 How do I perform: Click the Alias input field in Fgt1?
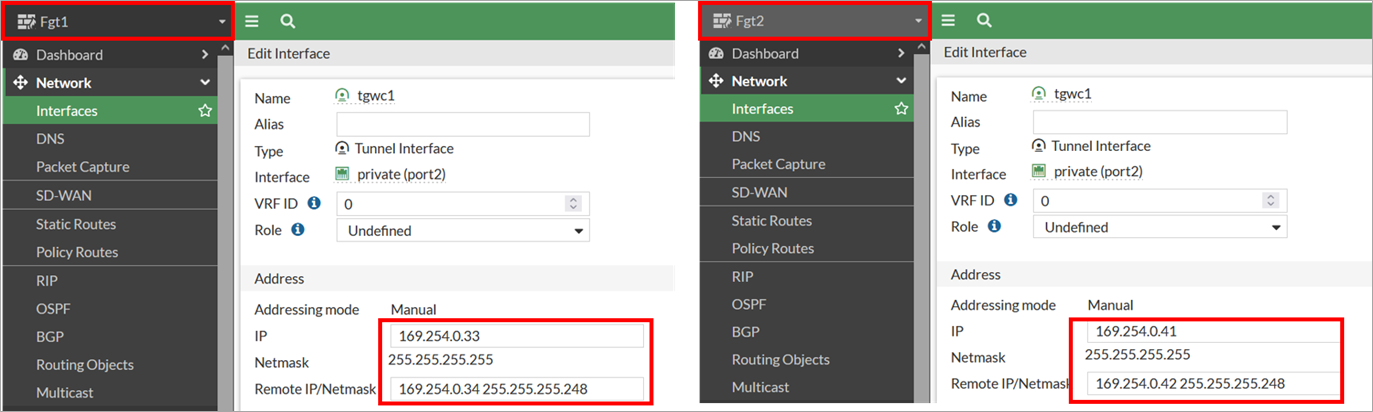pyautogui.click(x=463, y=124)
